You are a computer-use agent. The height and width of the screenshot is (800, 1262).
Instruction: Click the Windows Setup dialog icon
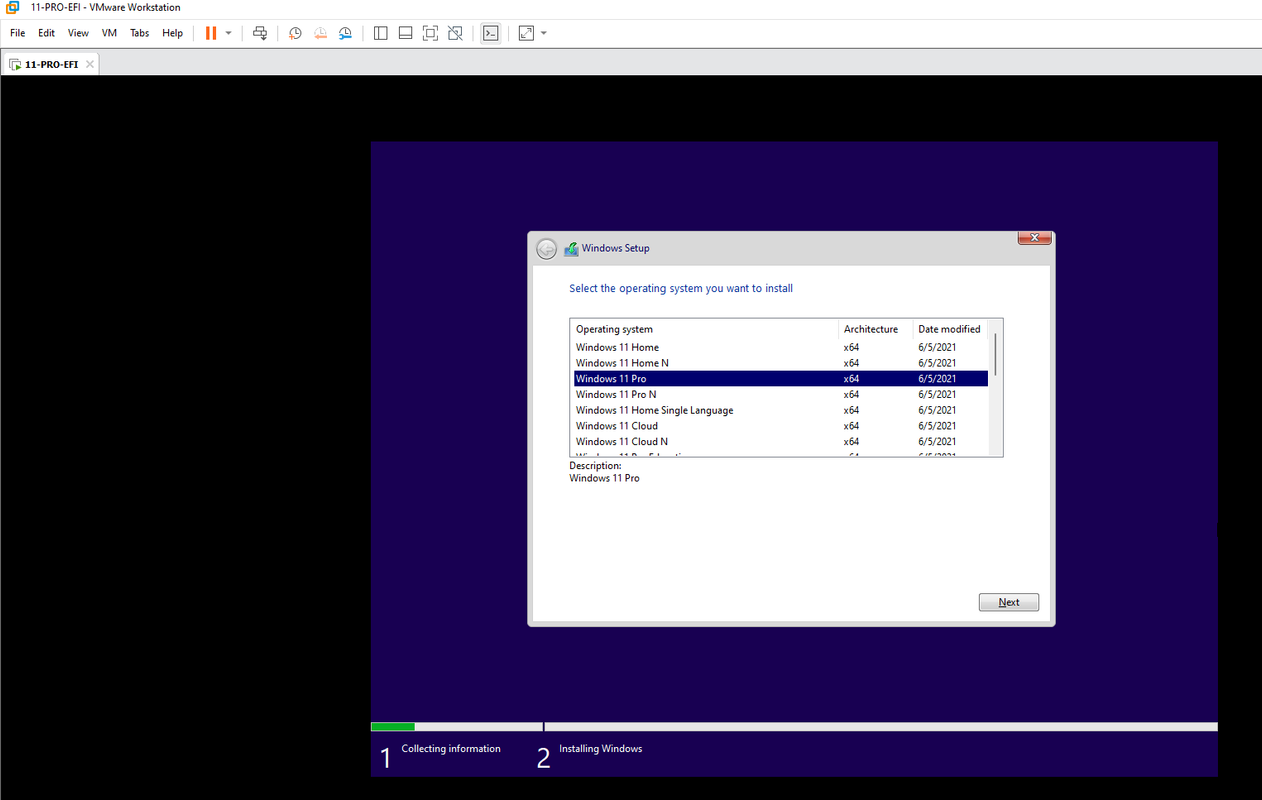pos(571,249)
